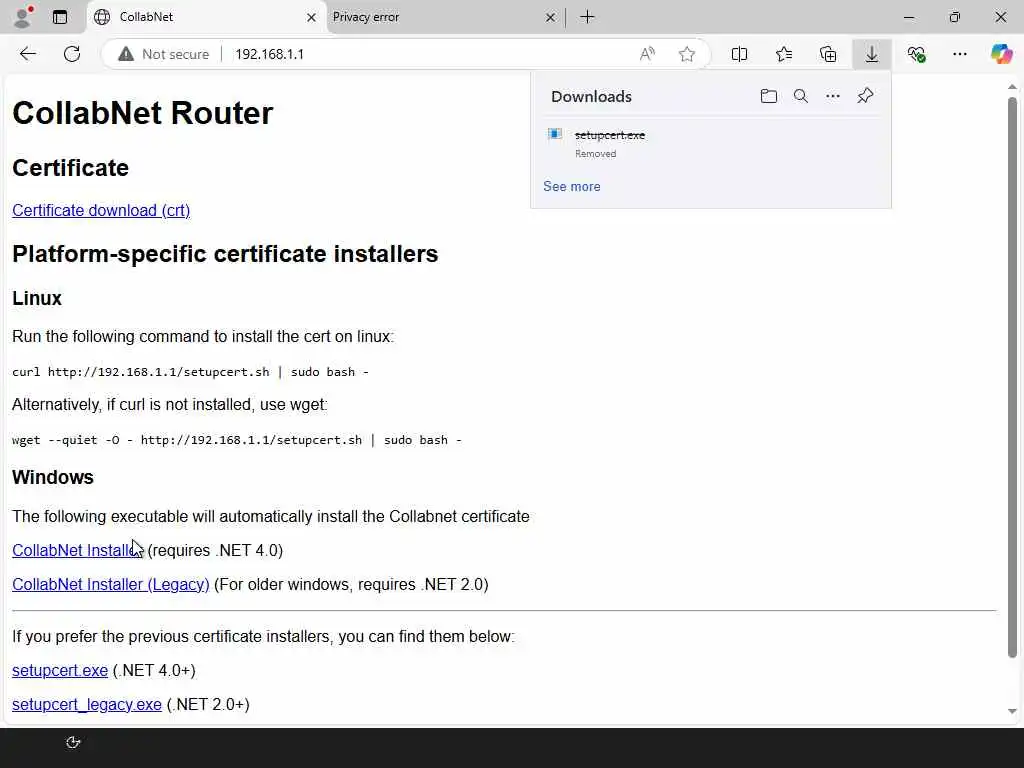The image size is (1024, 768).
Task: Toggle the Downloads toolbar button
Action: tap(872, 54)
